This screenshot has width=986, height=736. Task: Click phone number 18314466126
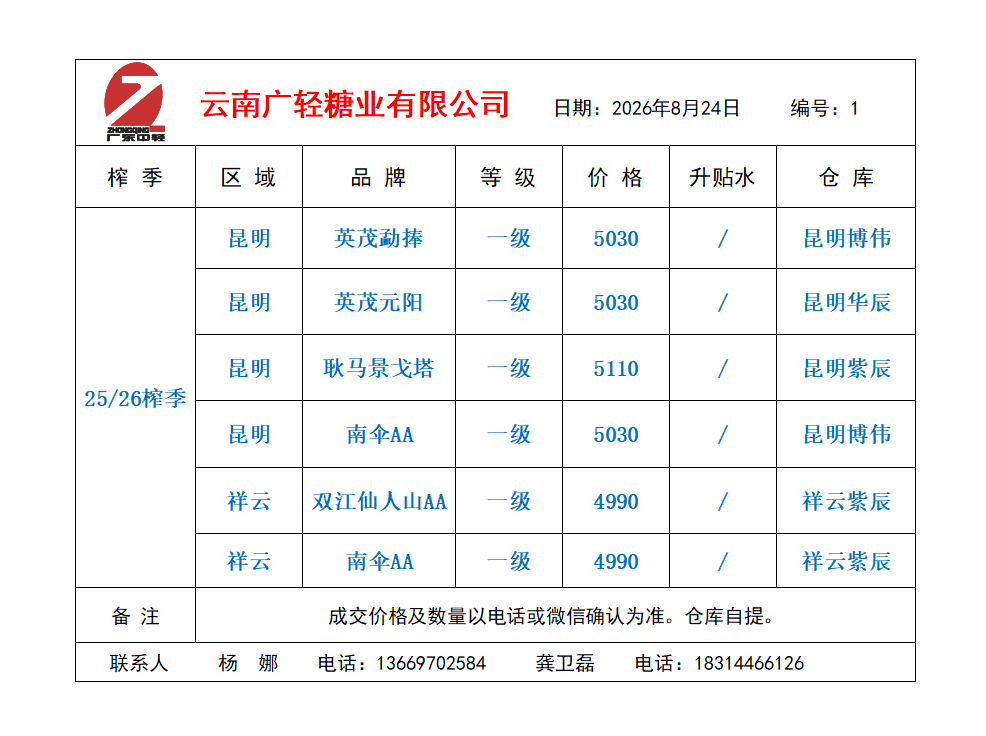[x=749, y=663]
